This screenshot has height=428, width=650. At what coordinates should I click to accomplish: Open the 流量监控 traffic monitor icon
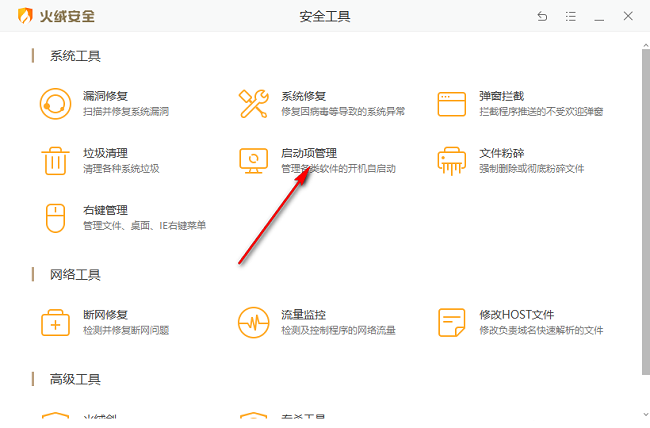(x=253, y=322)
